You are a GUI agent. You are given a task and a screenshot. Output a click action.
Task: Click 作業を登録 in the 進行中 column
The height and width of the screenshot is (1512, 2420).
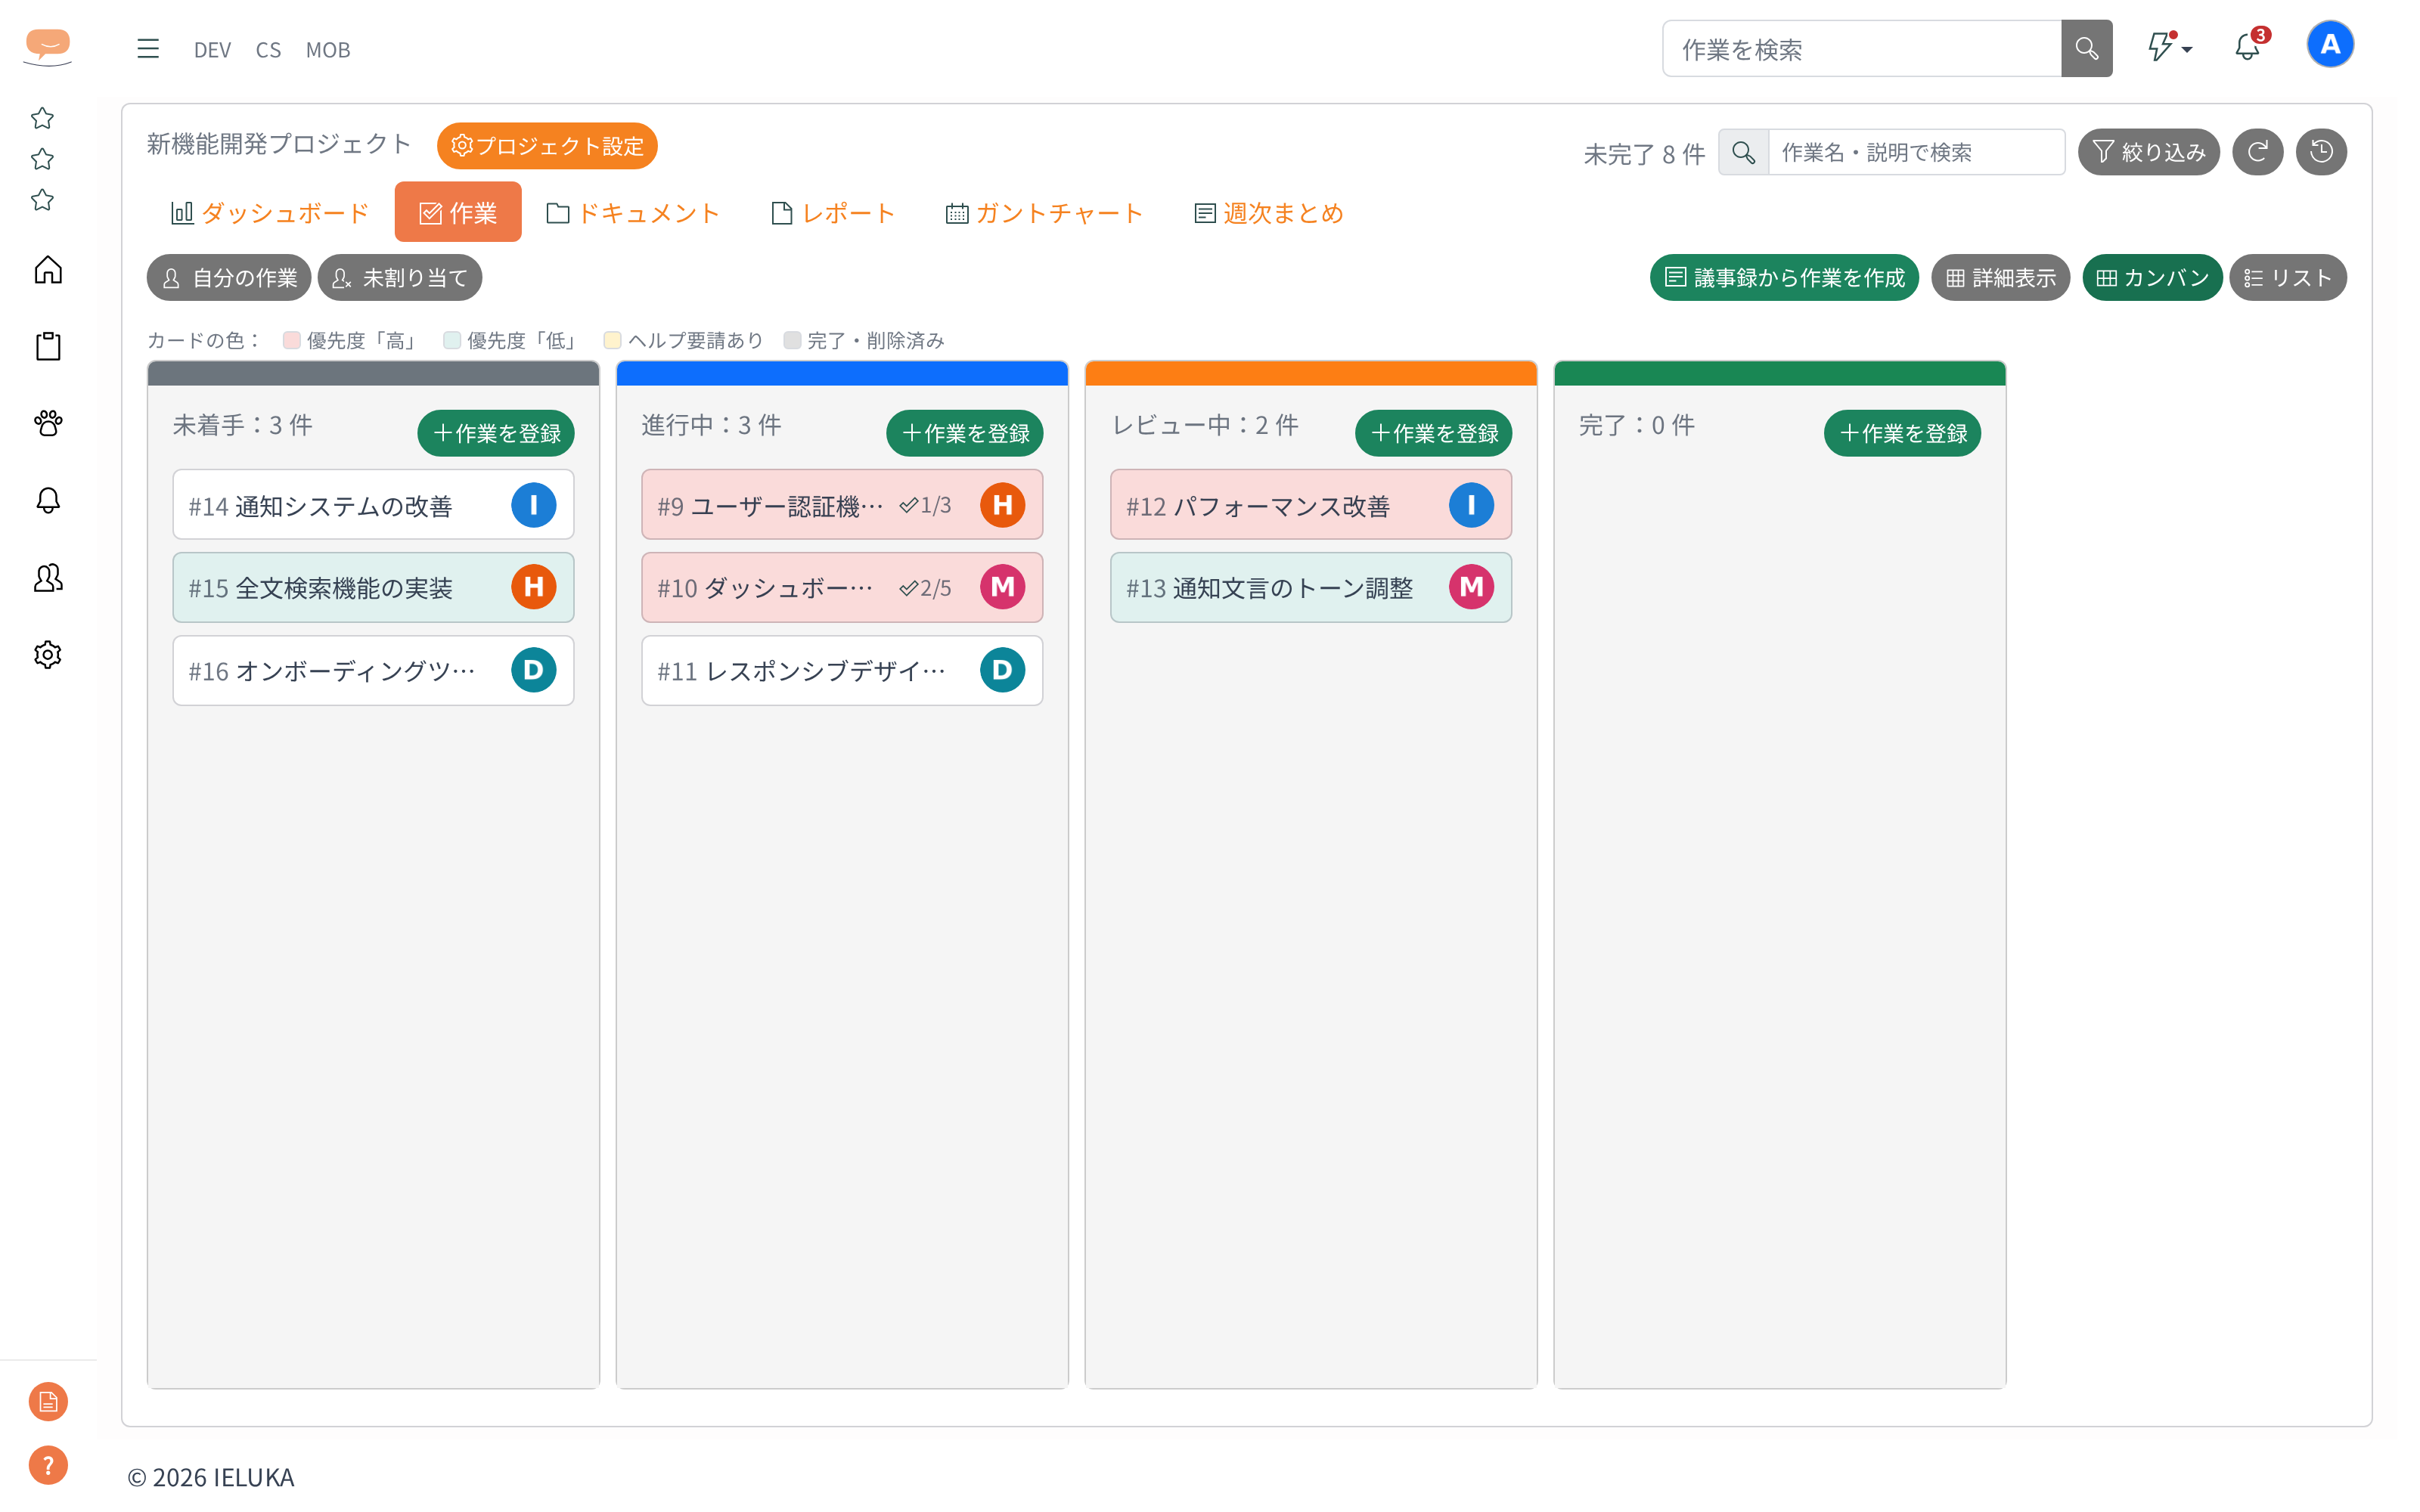(965, 433)
